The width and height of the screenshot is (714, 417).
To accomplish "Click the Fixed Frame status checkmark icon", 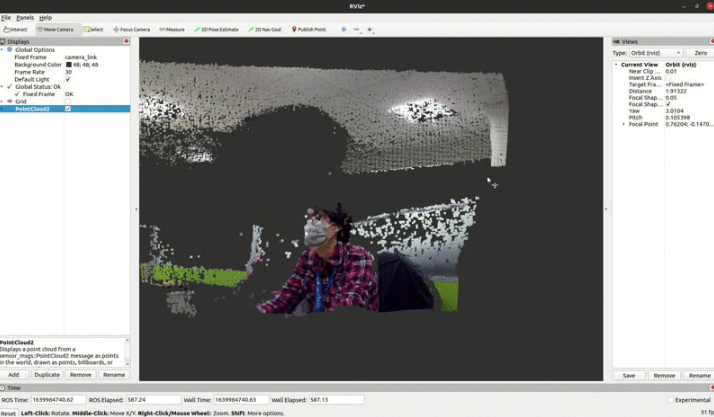I will pos(17,94).
